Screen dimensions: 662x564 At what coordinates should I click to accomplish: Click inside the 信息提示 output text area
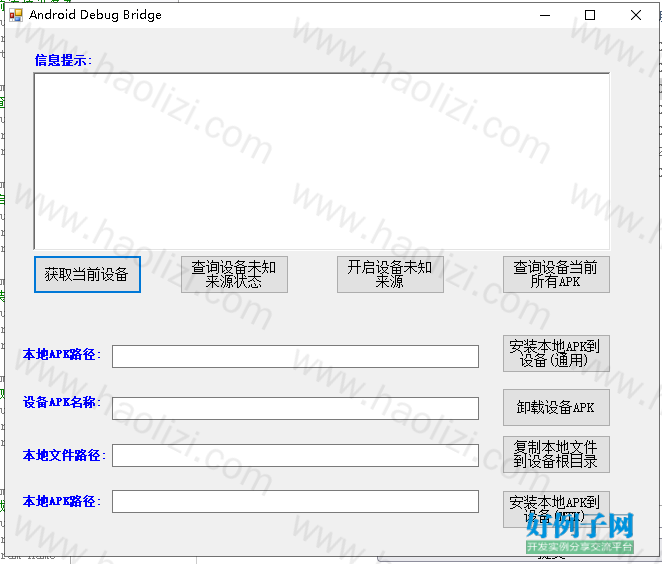[322, 161]
